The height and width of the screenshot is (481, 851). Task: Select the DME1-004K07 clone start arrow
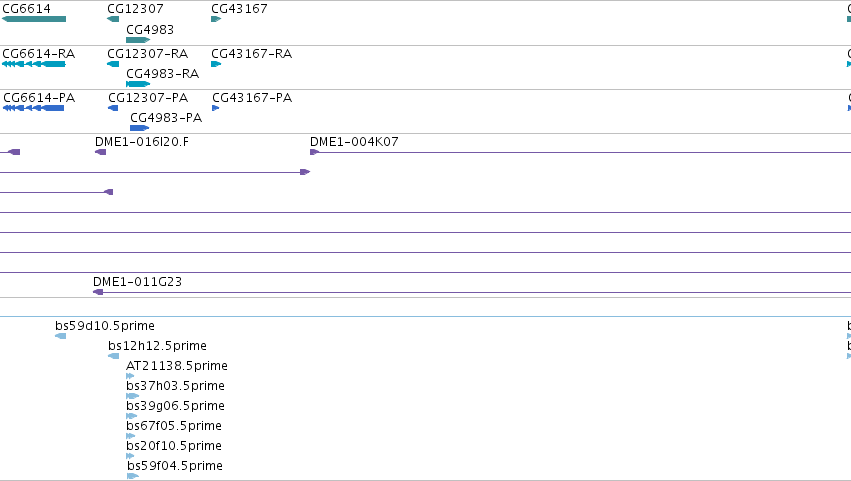tap(314, 152)
